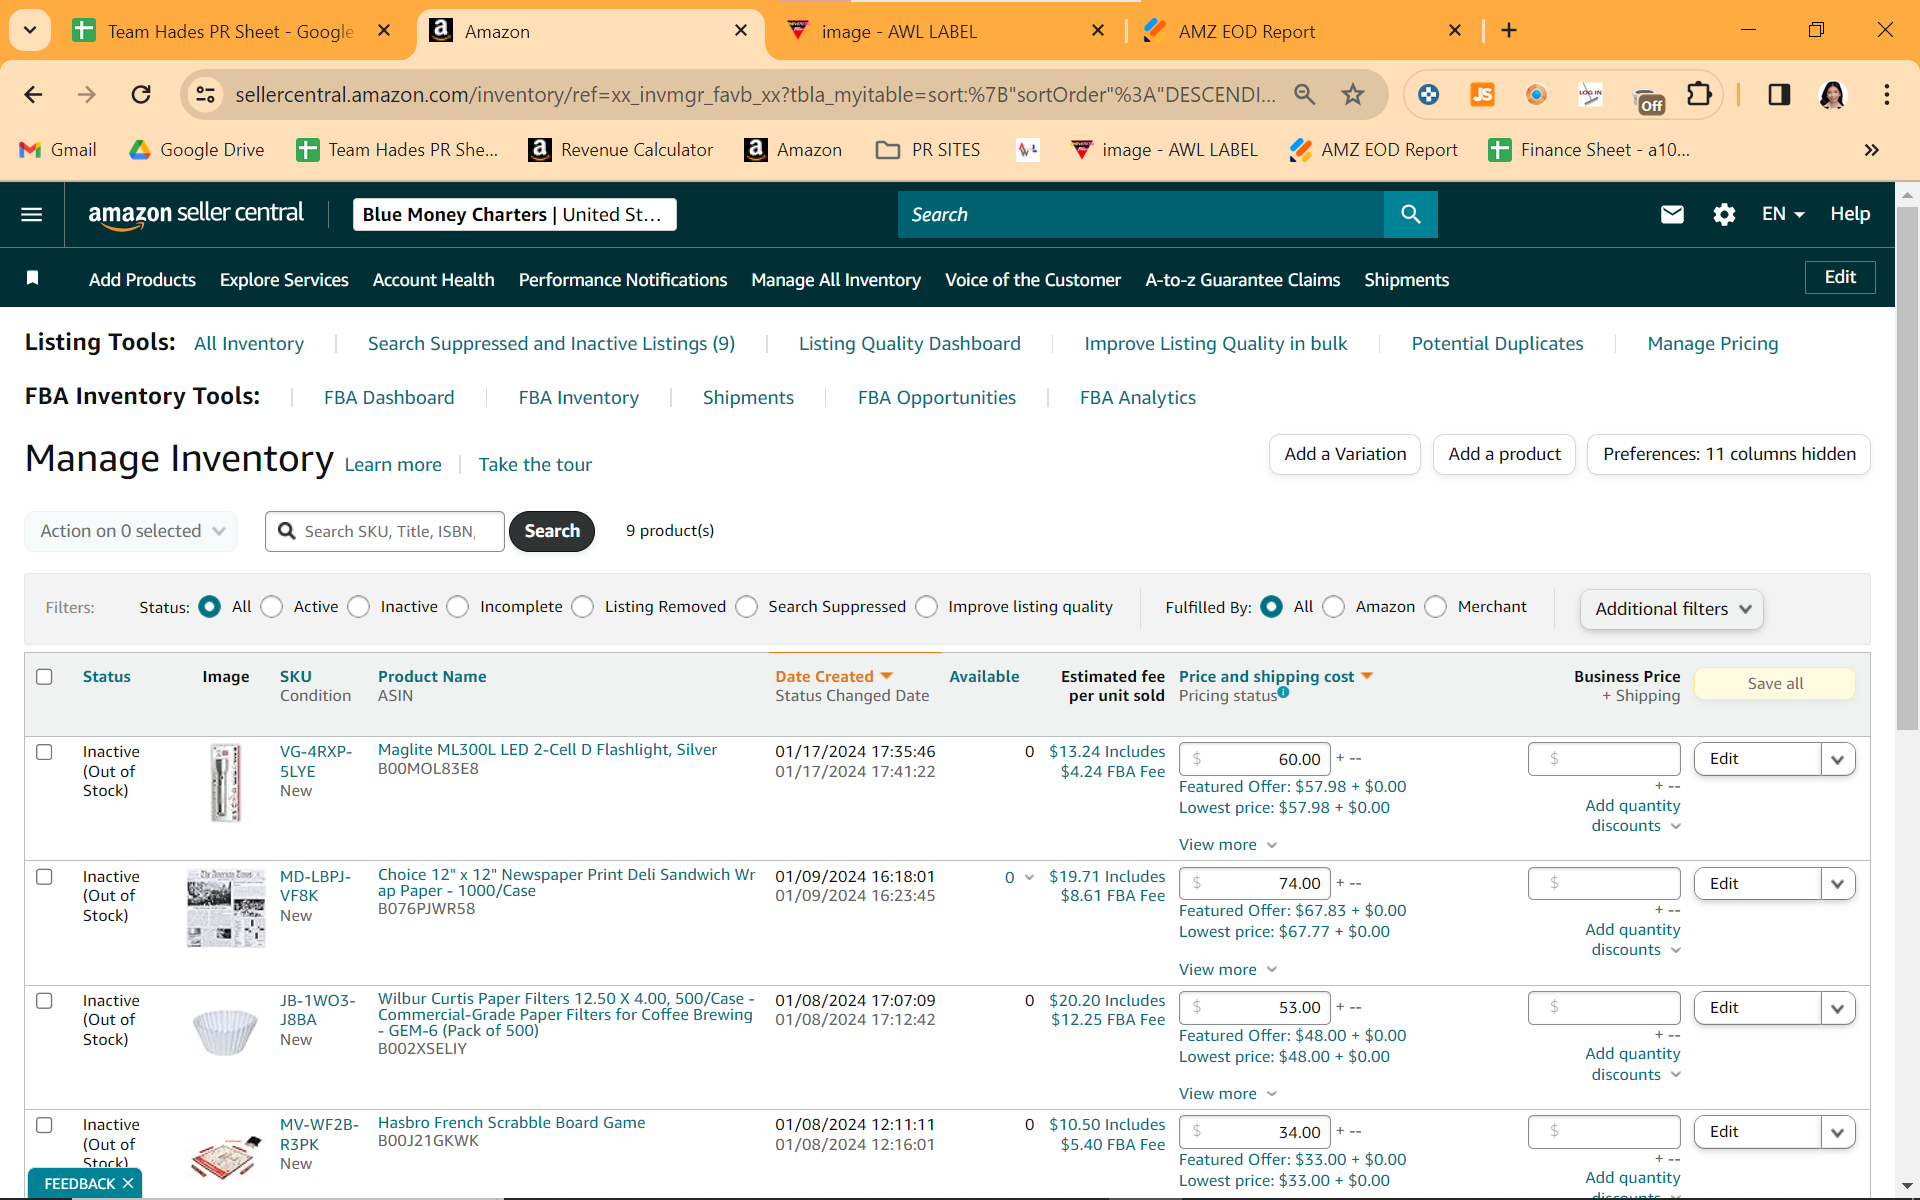Expand the Additional filters dropdown

click(1672, 609)
